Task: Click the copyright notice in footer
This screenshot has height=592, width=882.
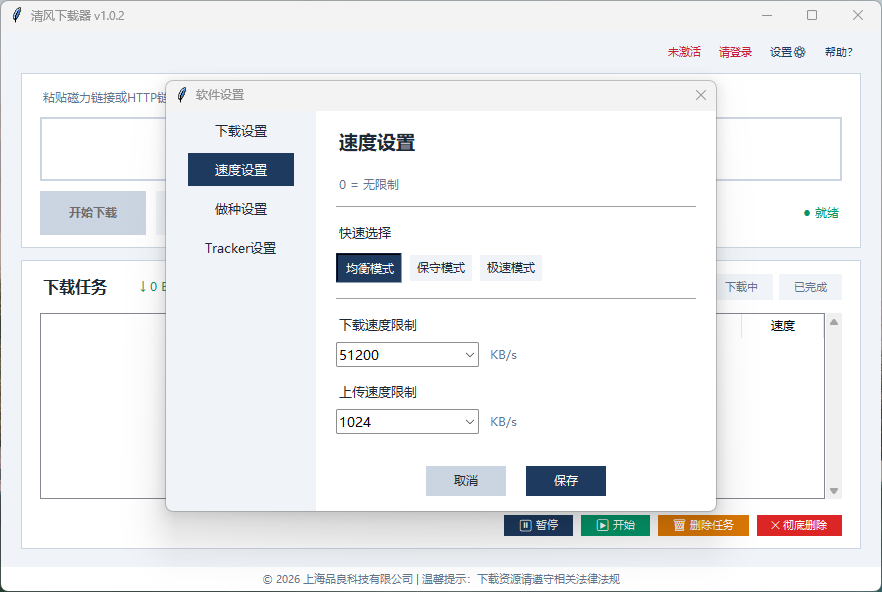Action: pyautogui.click(x=441, y=579)
